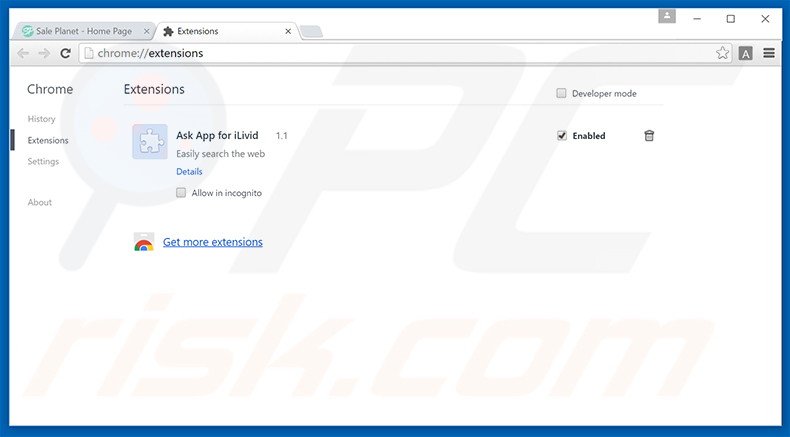Reload the extensions page
This screenshot has width=790, height=437.
[x=65, y=53]
